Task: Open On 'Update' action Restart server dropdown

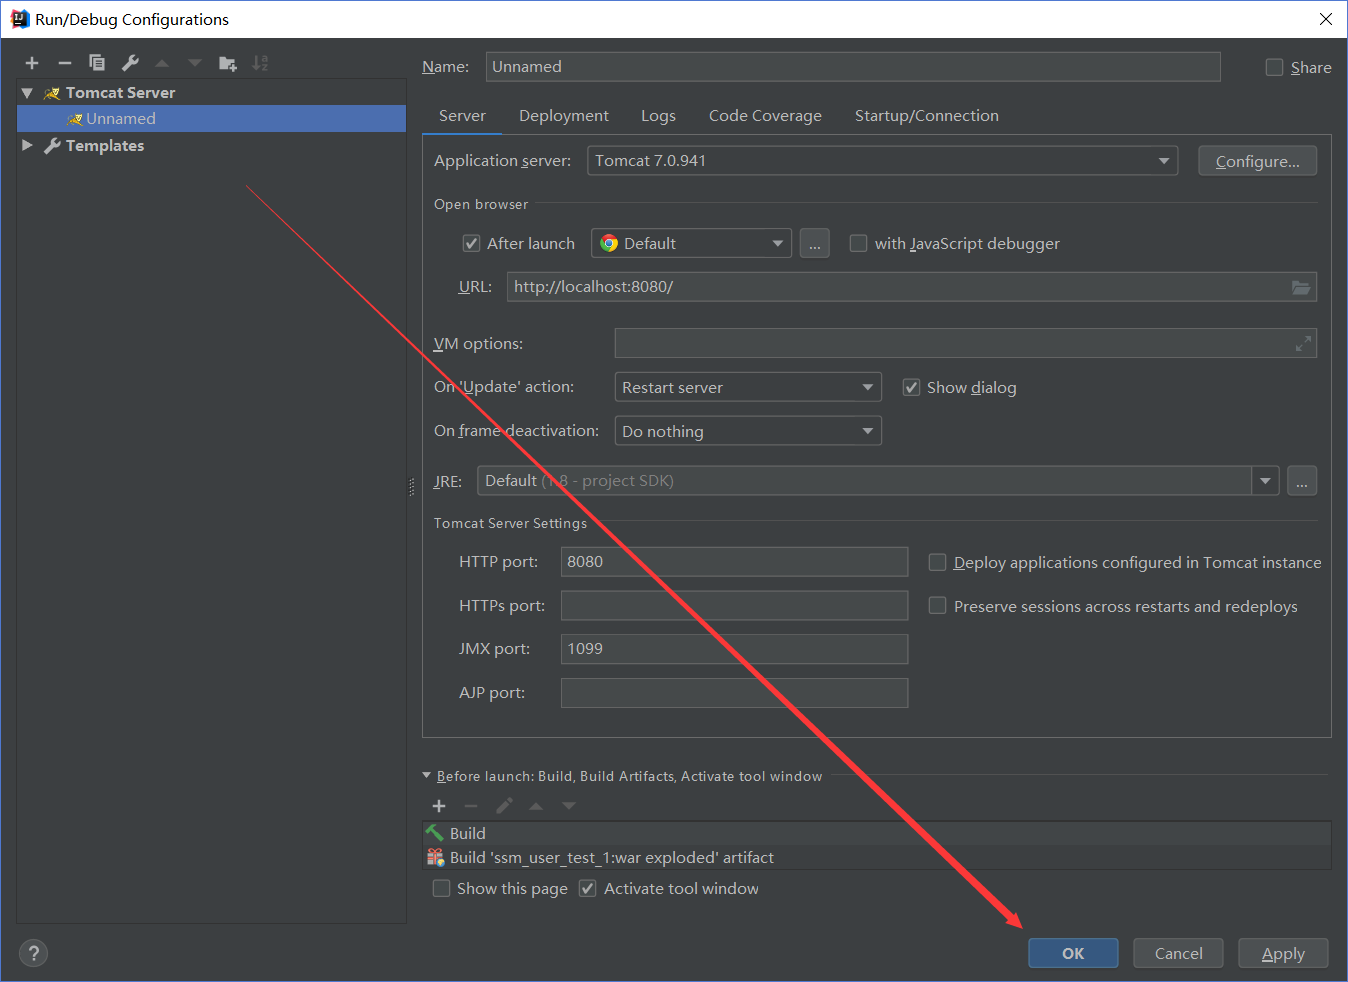Action: 748,387
